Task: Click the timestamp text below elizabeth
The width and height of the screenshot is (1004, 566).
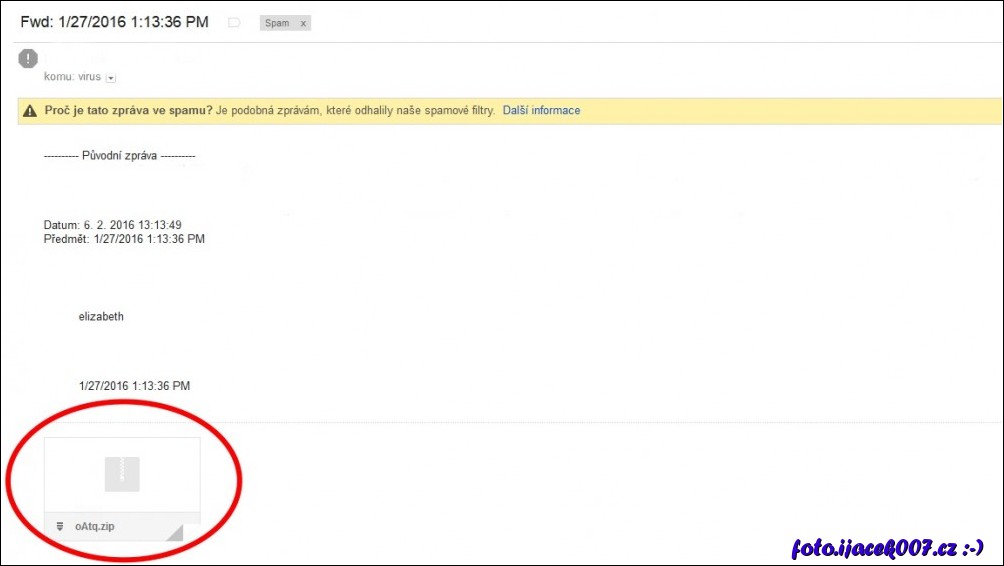Action: coord(134,385)
